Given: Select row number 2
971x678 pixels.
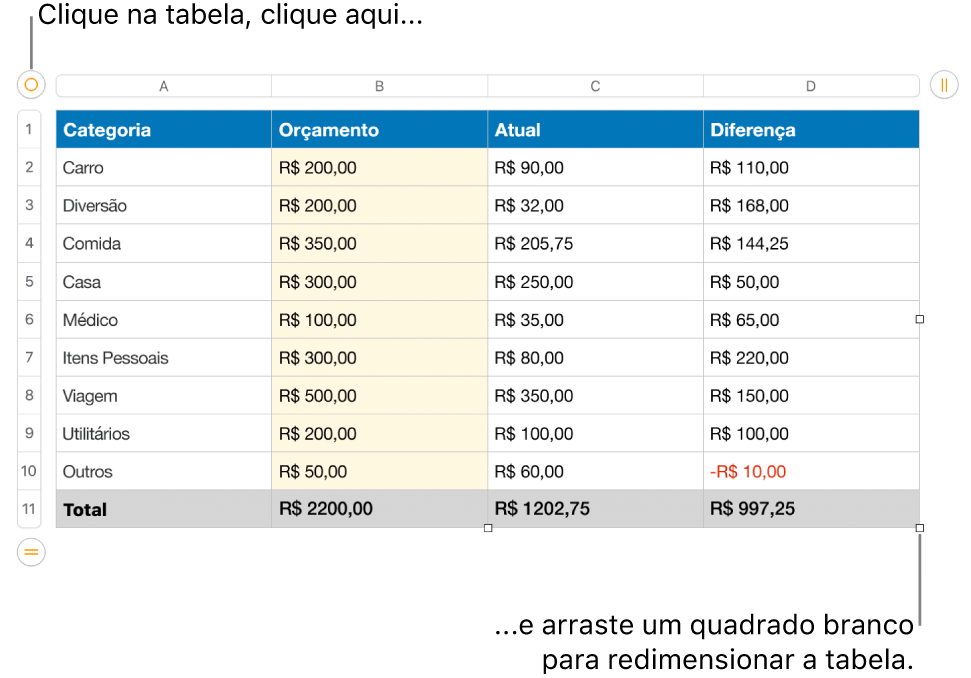Looking at the screenshot, I should 29,167.
